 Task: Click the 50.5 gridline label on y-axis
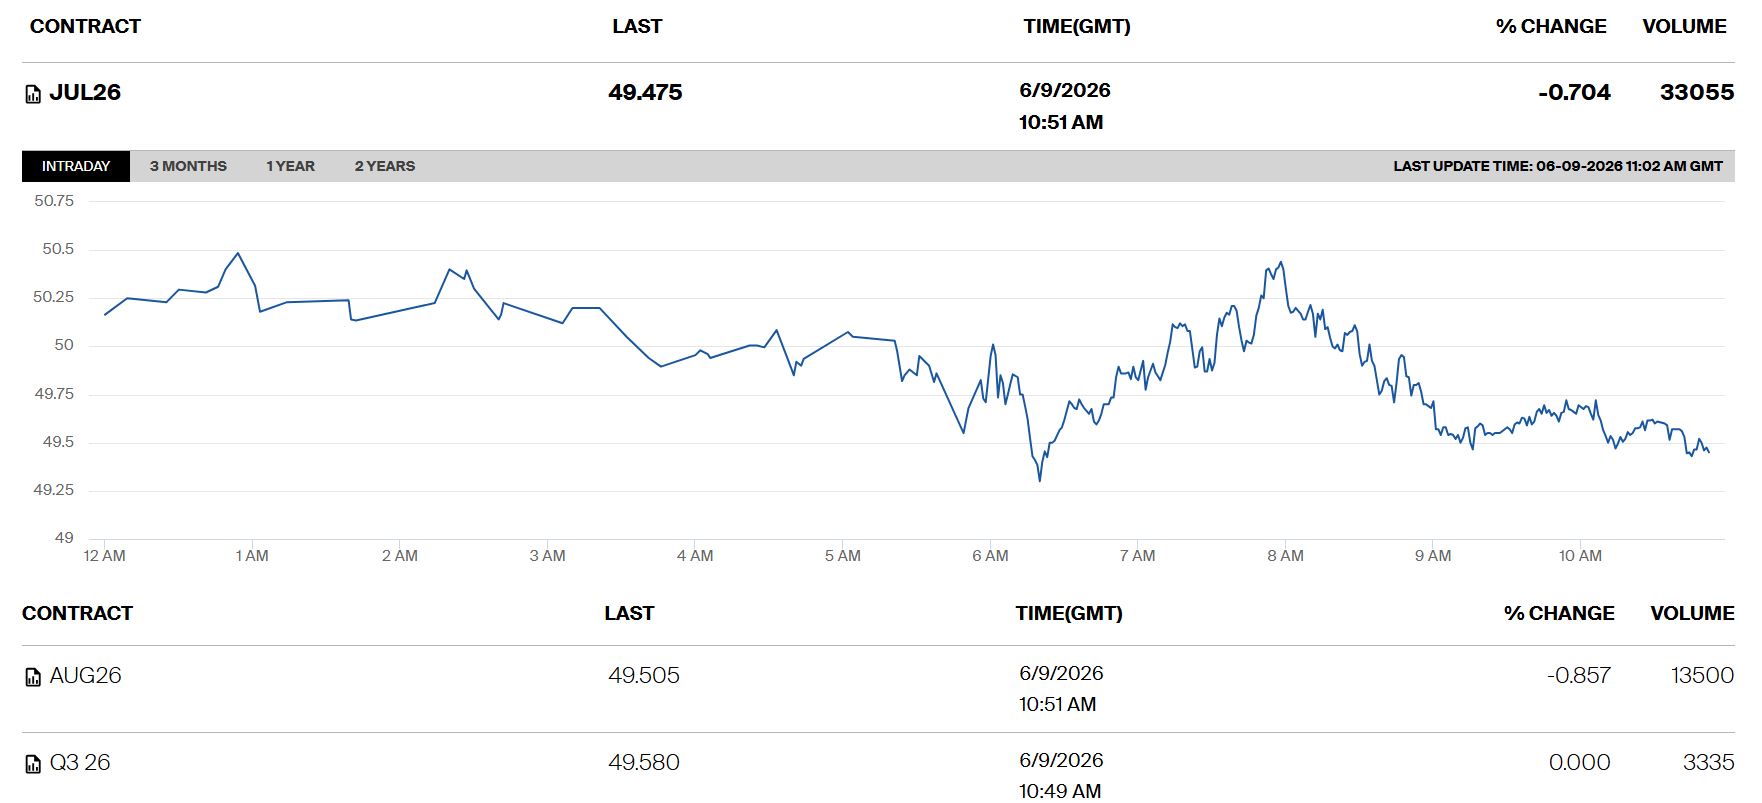(58, 249)
